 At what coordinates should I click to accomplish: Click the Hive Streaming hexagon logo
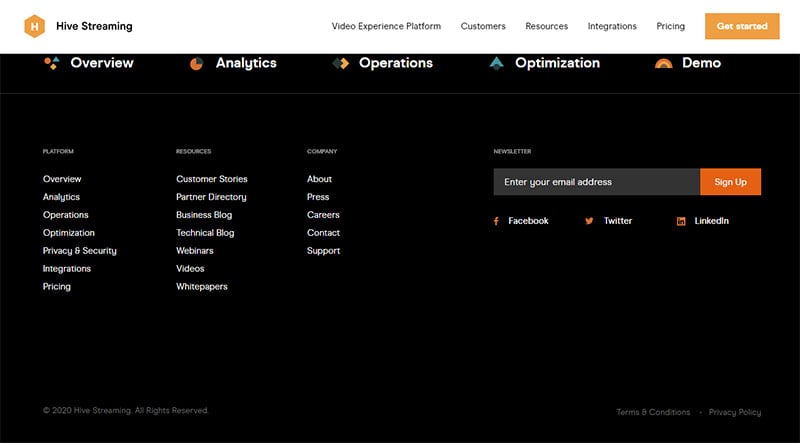[x=35, y=26]
